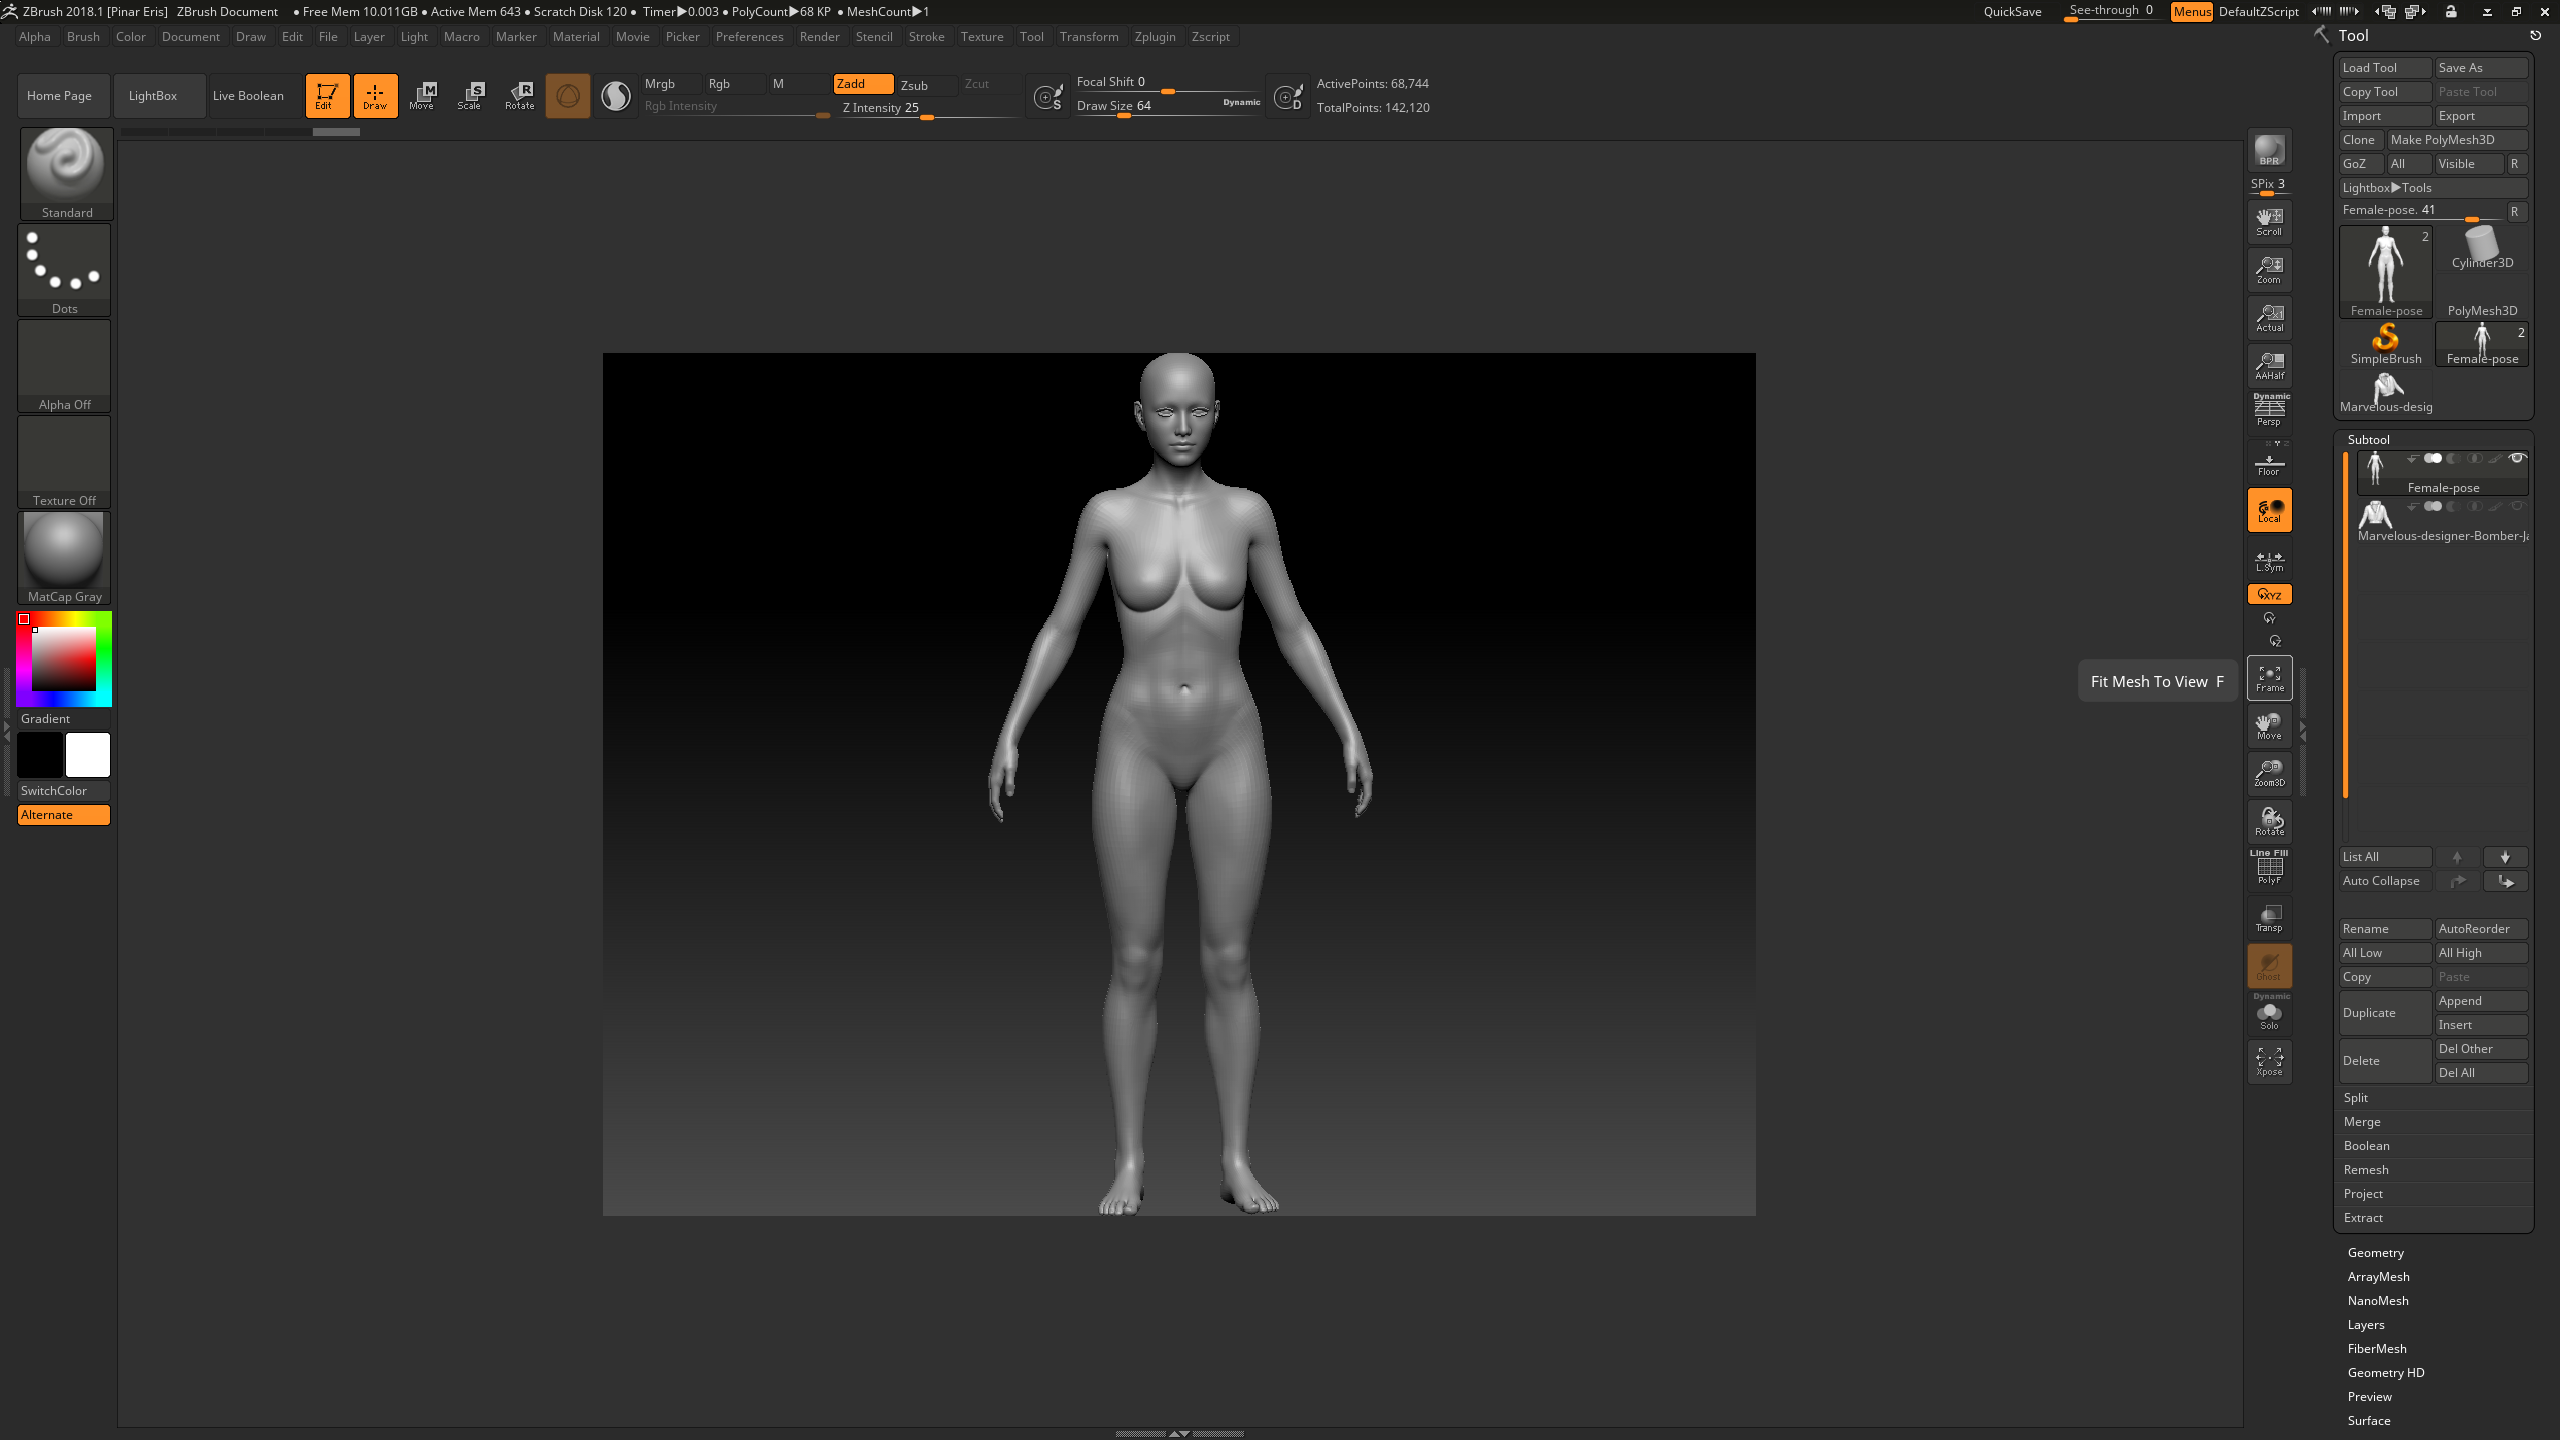
Task: Expand the Extract section
Action: tap(2364, 1218)
